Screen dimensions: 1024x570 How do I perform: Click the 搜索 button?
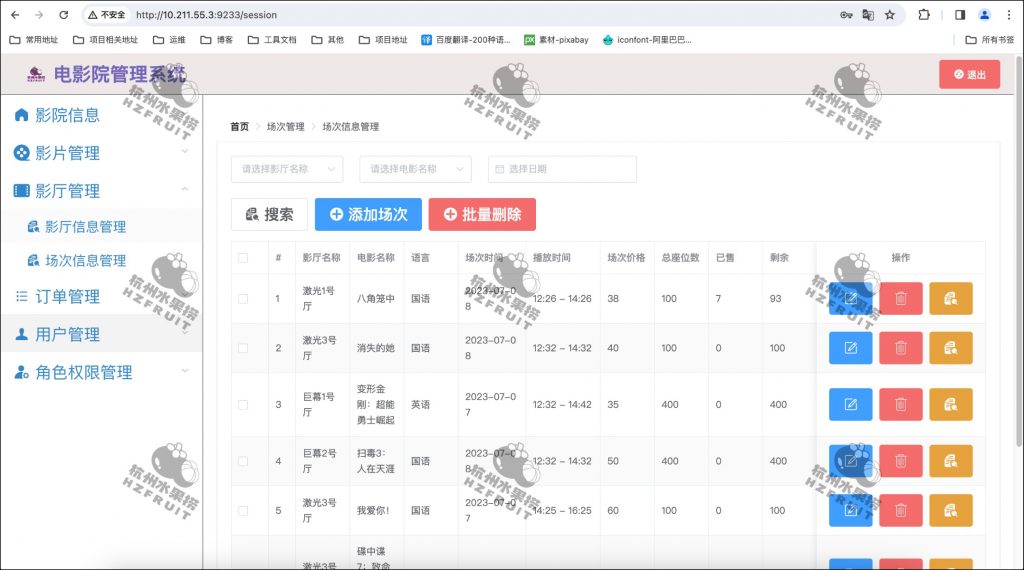[269, 214]
